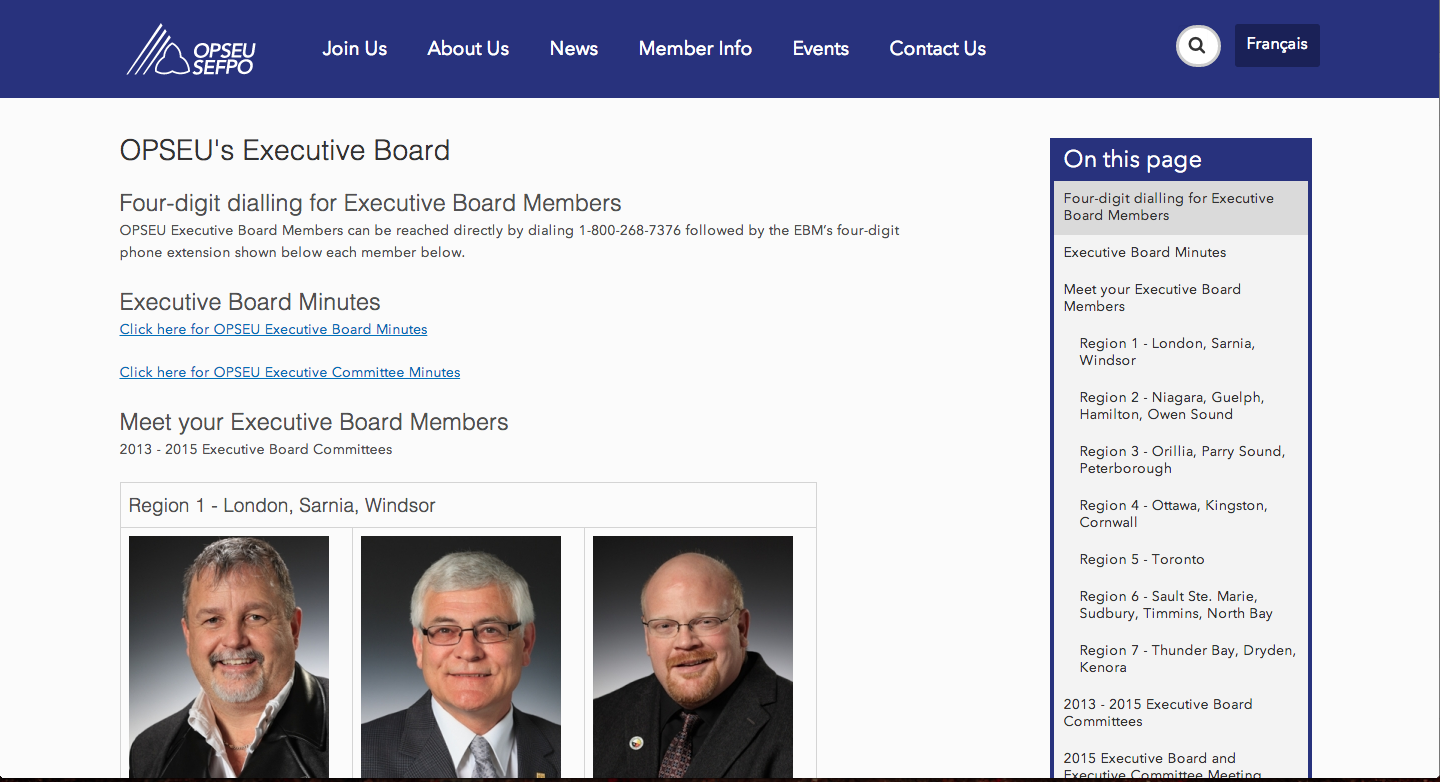Go to the News section
Viewport: 1440px width, 782px height.
(x=574, y=48)
